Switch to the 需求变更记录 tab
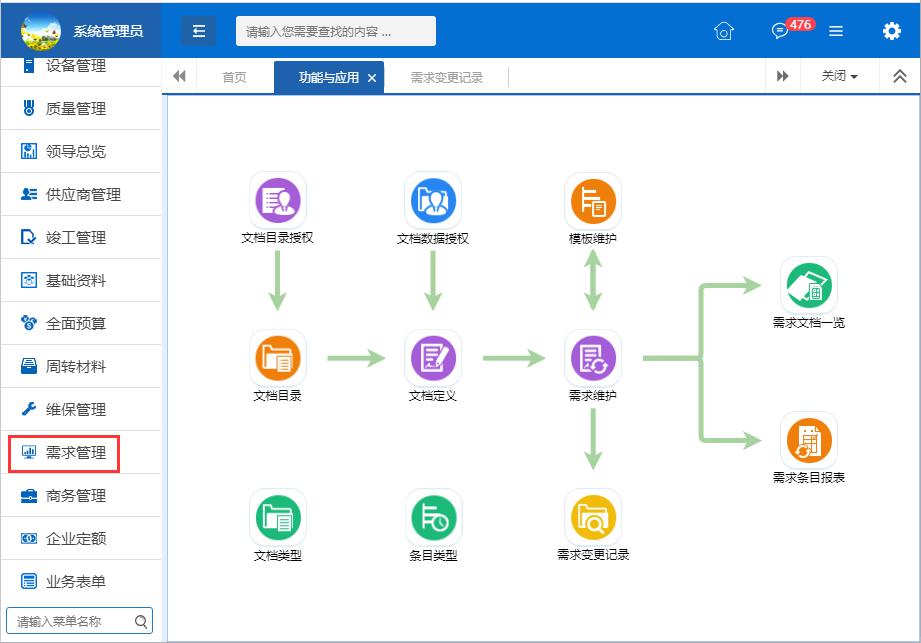Screen dimensions: 921x643 (x=446, y=77)
